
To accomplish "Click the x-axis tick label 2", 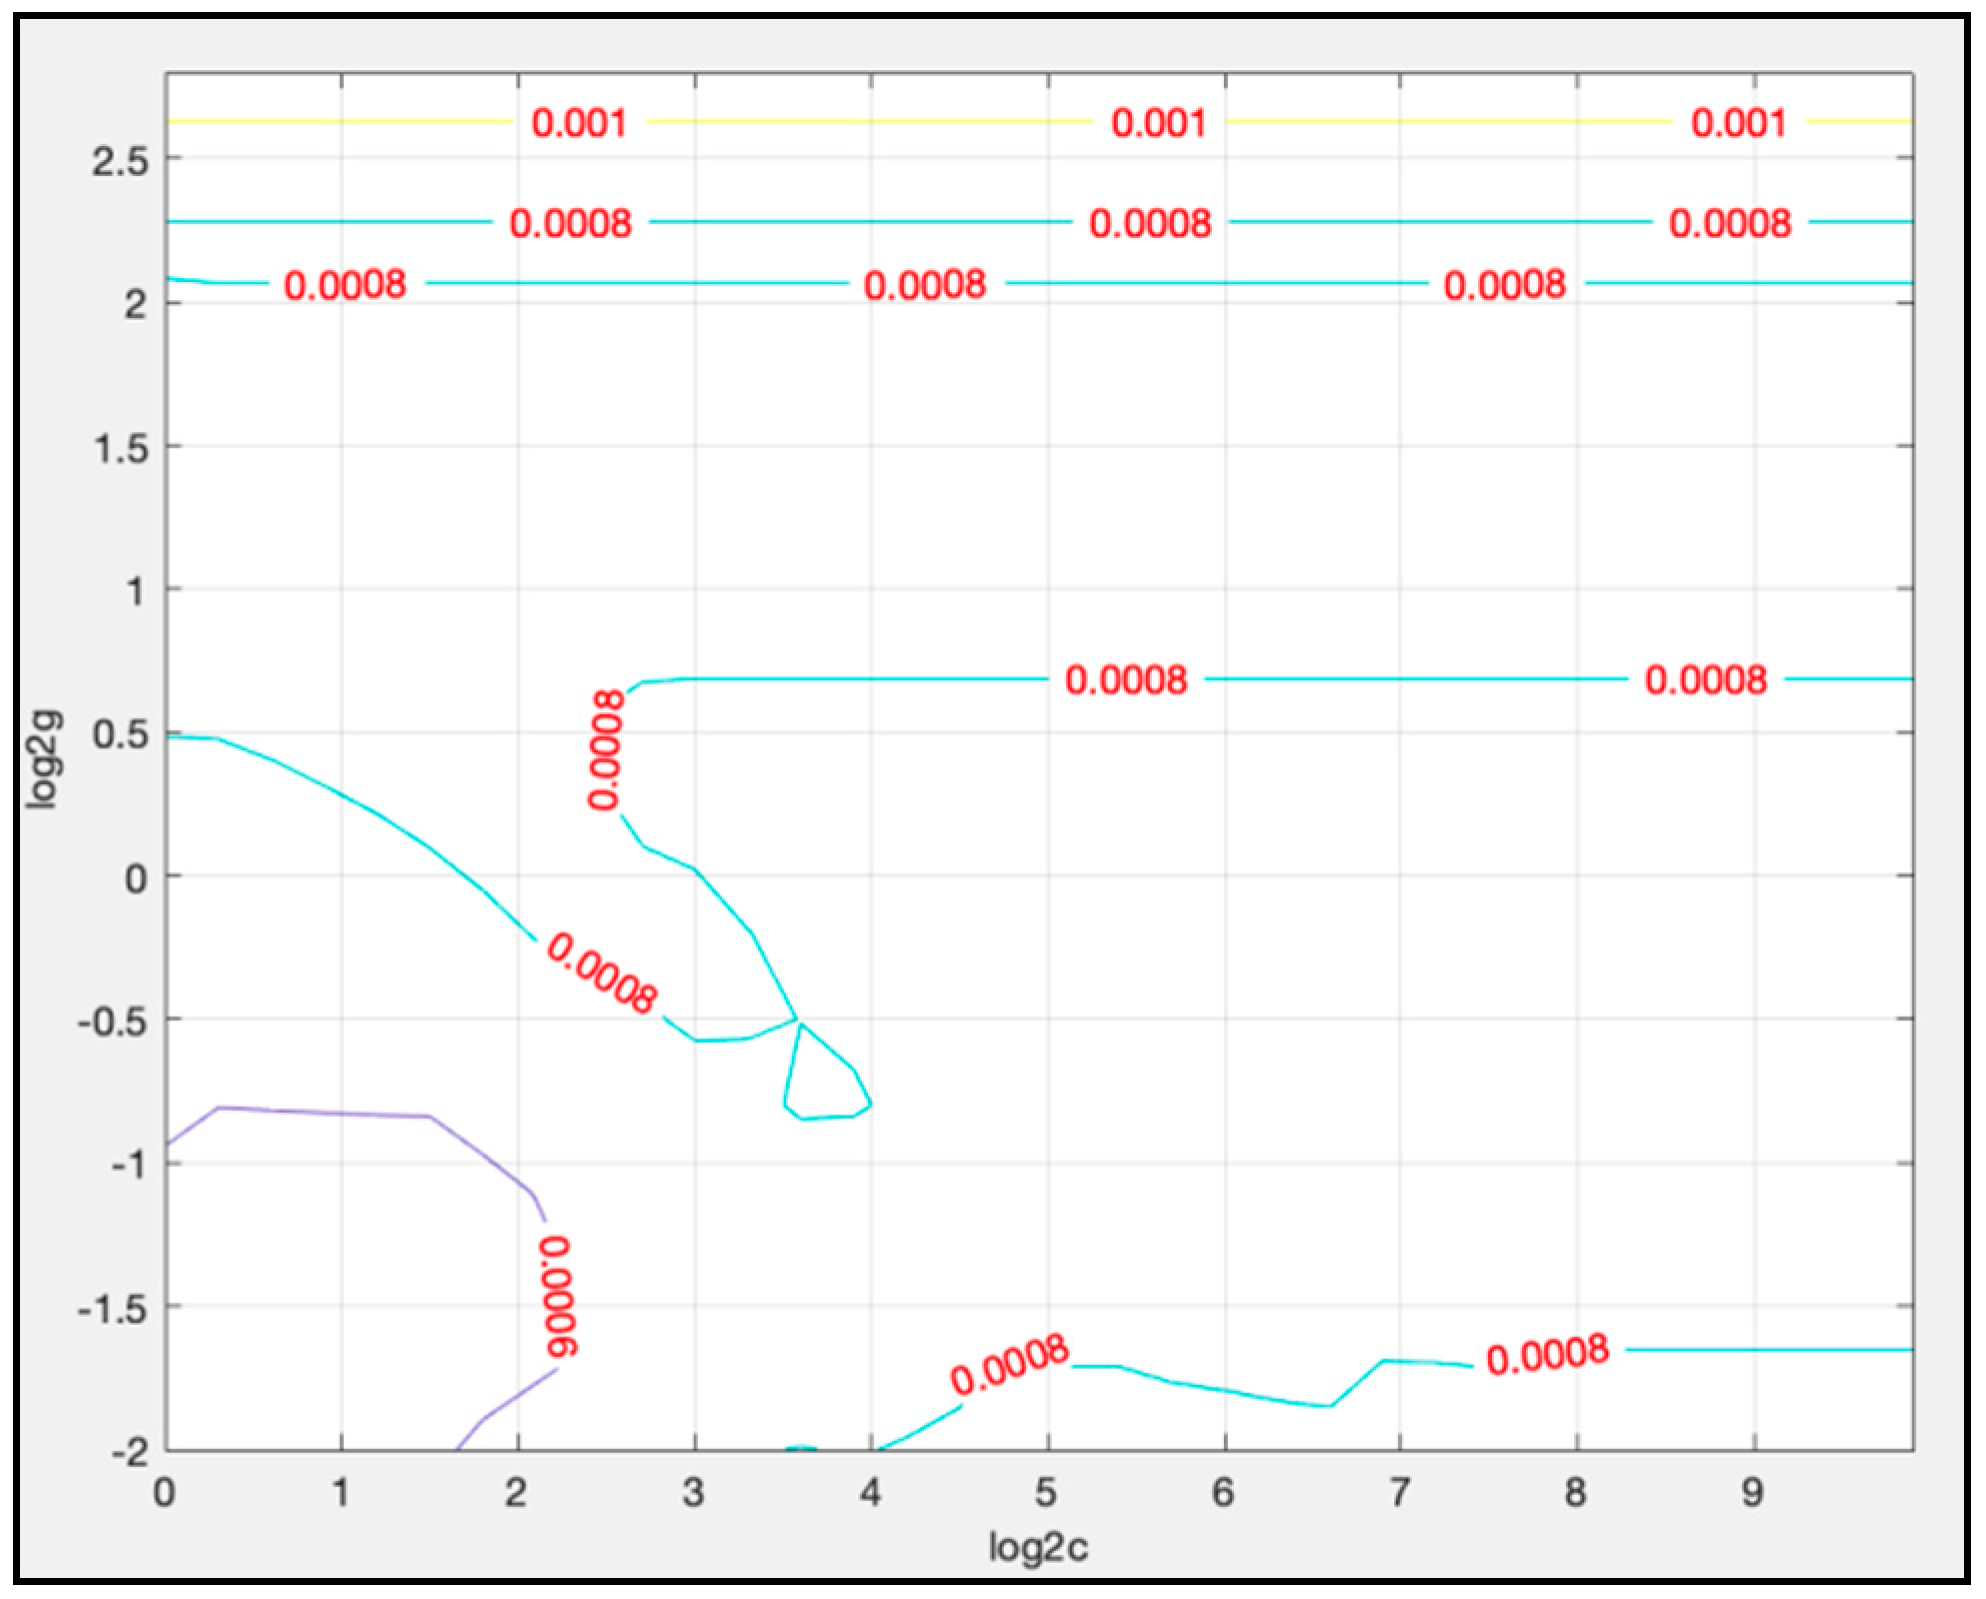I will (516, 1493).
